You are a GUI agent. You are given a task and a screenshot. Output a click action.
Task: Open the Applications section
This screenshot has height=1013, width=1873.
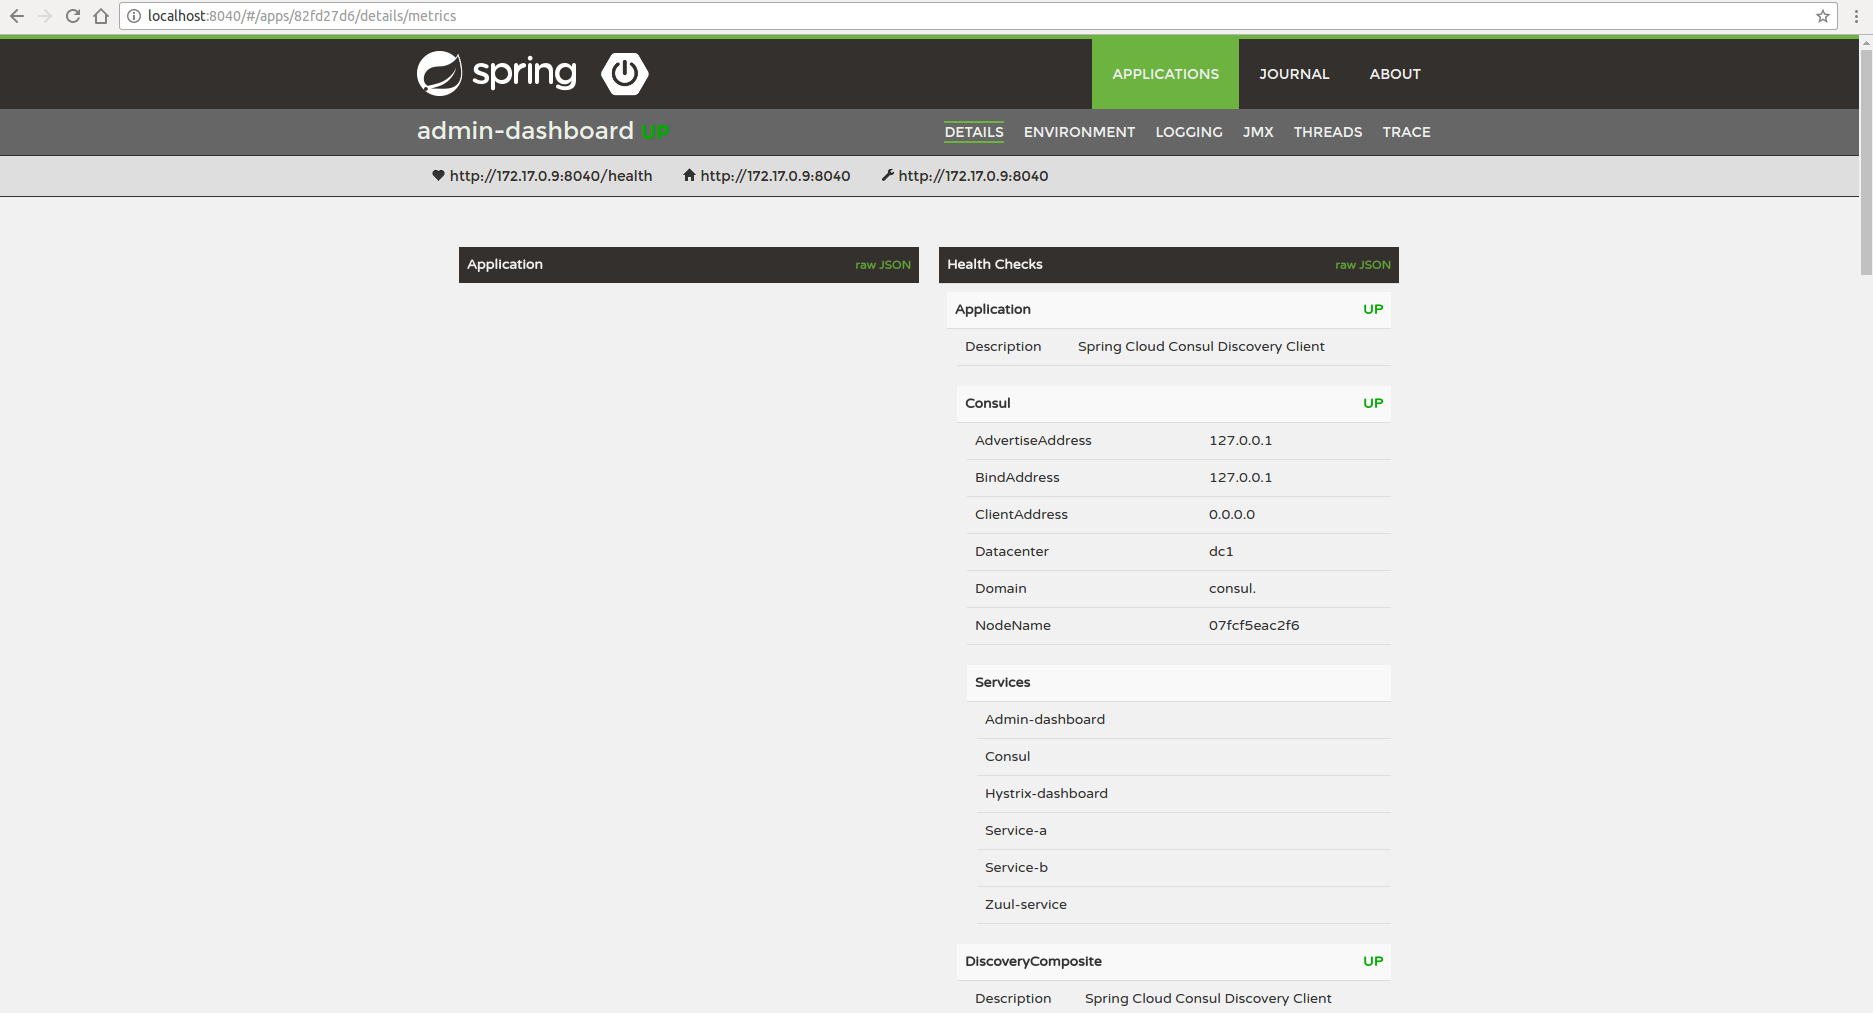pyautogui.click(x=1165, y=74)
